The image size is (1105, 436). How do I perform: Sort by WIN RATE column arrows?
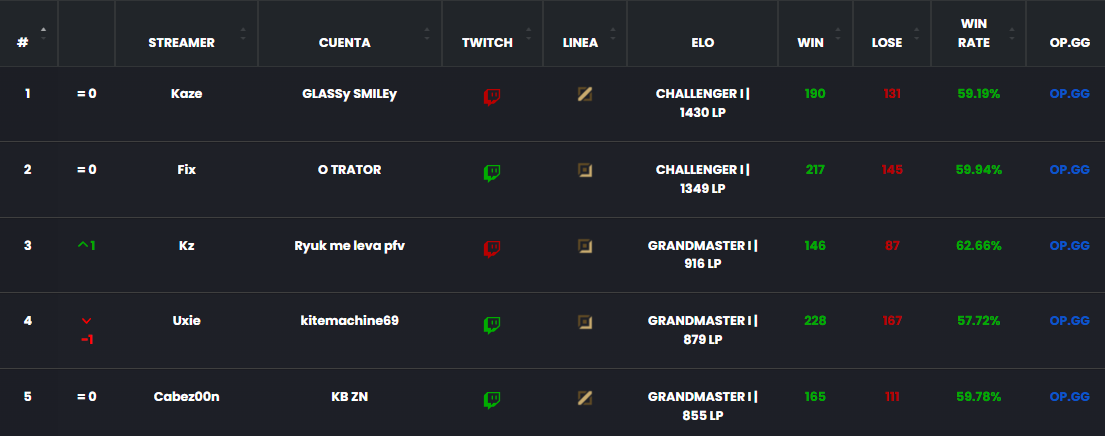click(1012, 34)
